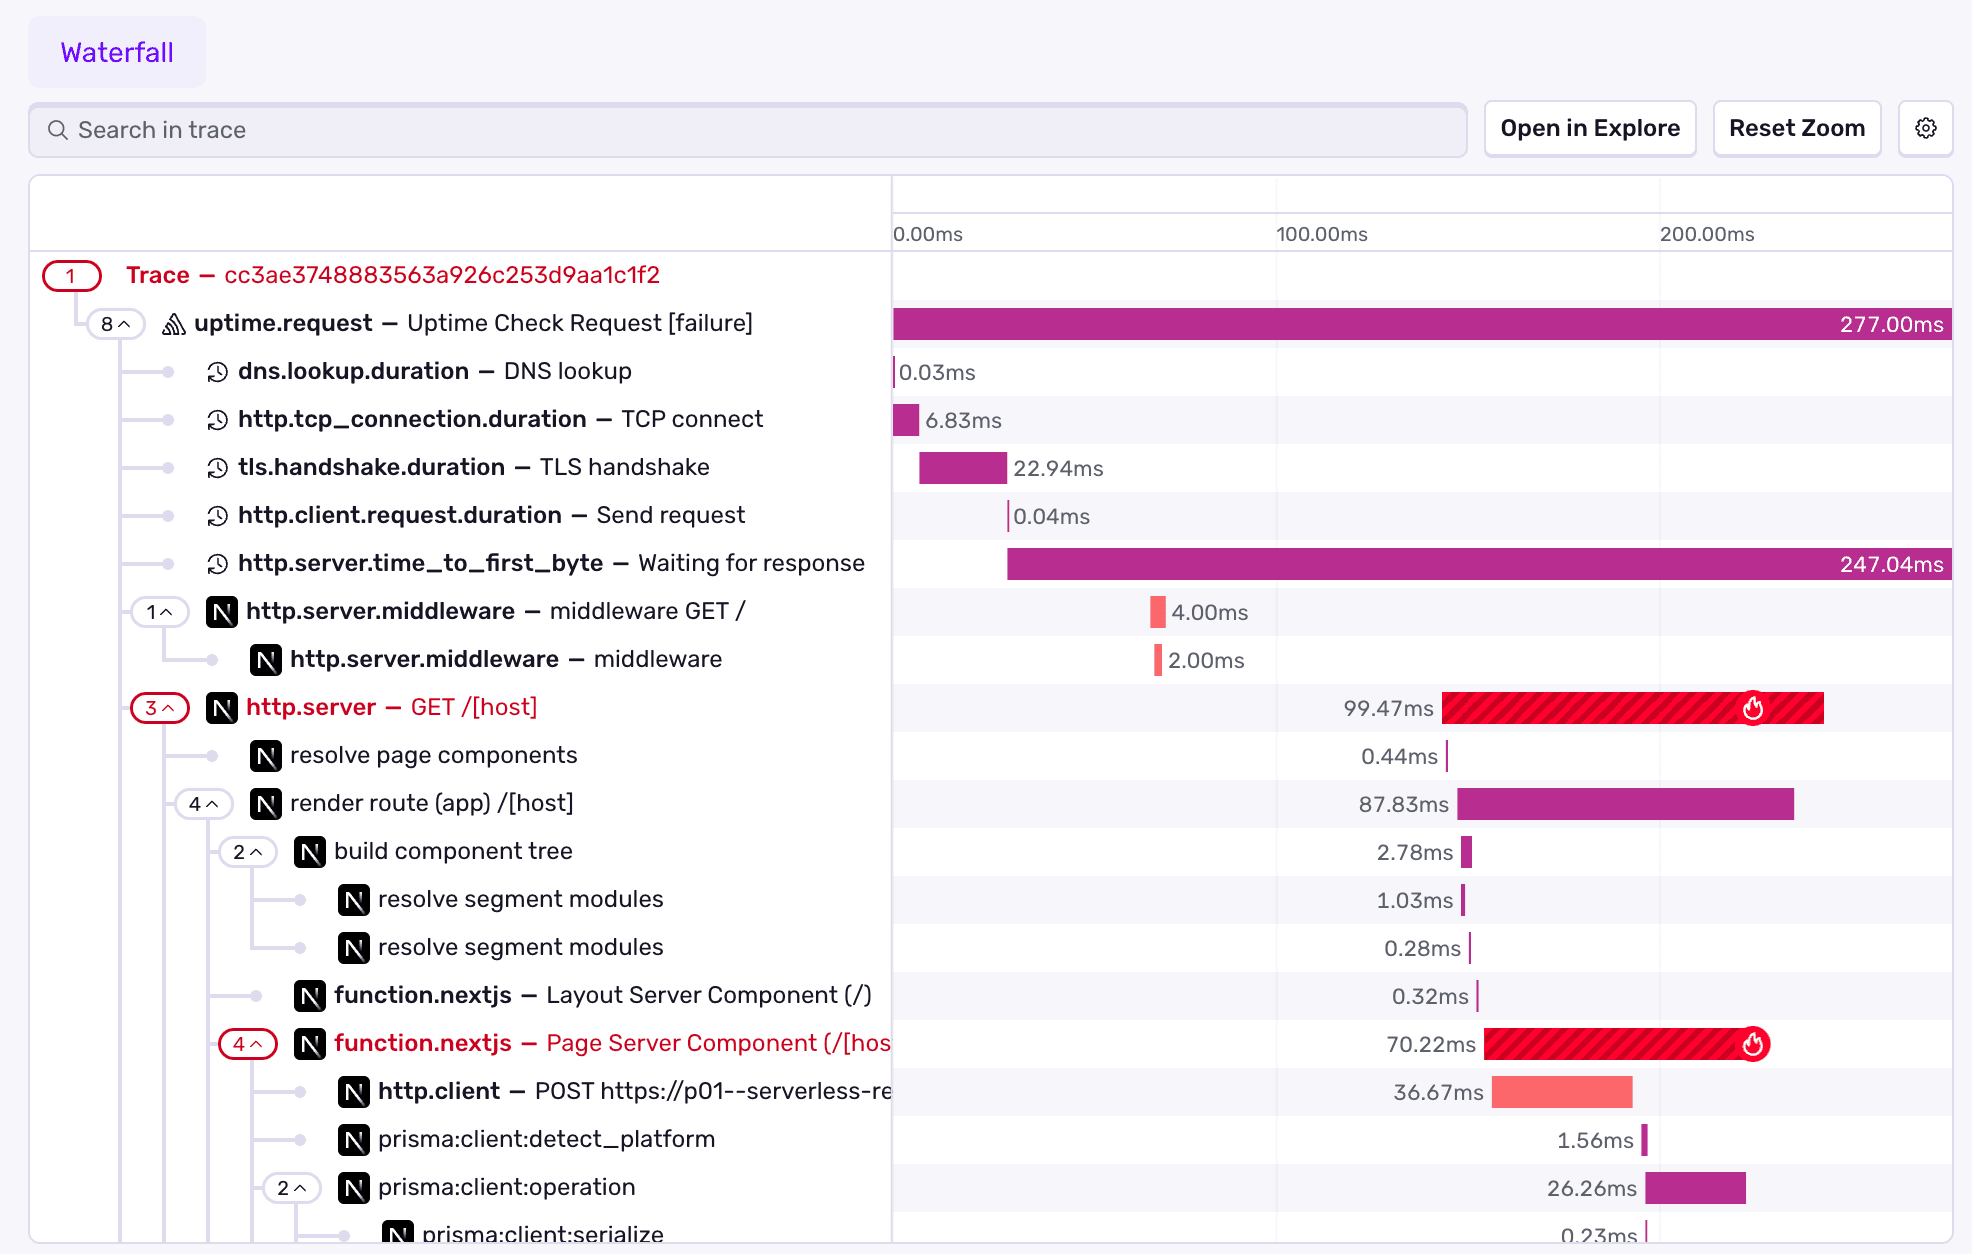This screenshot has width=1972, height=1254.
Task: Click the clock icon beside tls.handshake.duration
Action: (218, 467)
